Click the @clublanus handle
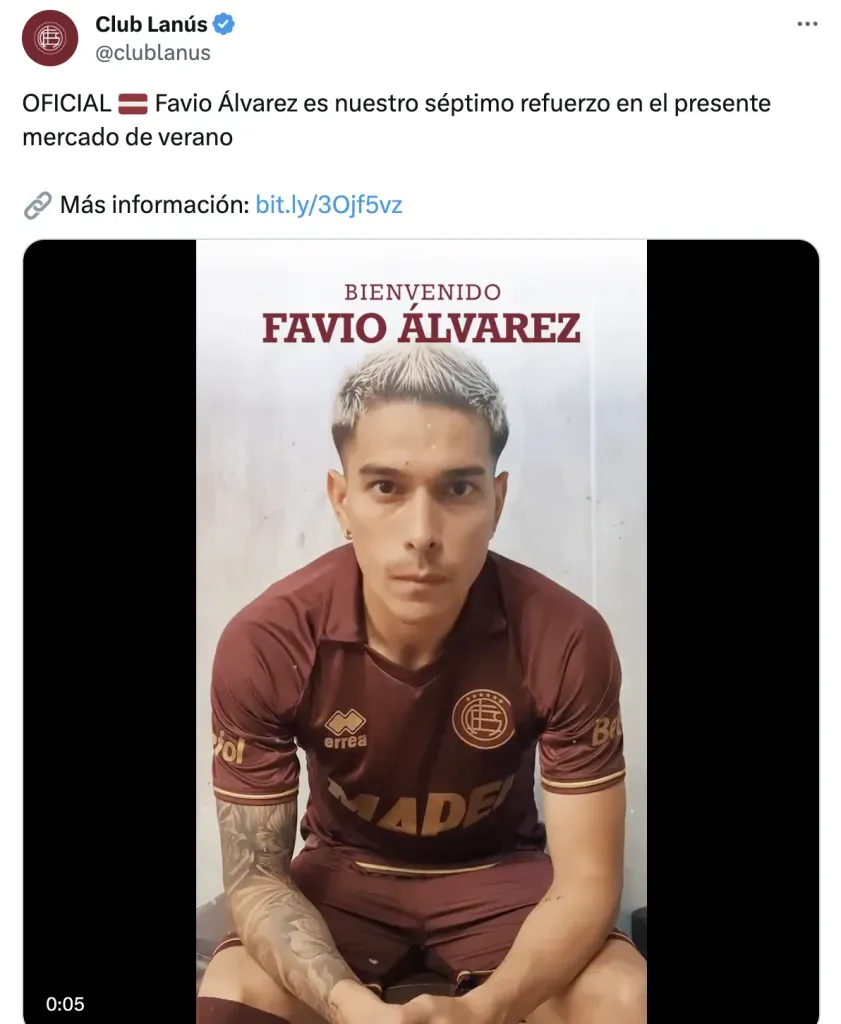This screenshot has height=1024, width=841. tap(153, 53)
